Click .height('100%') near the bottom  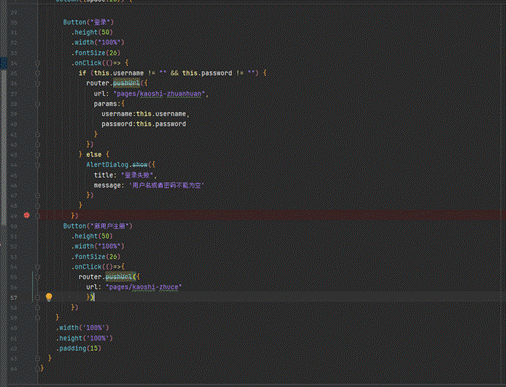click(84, 338)
